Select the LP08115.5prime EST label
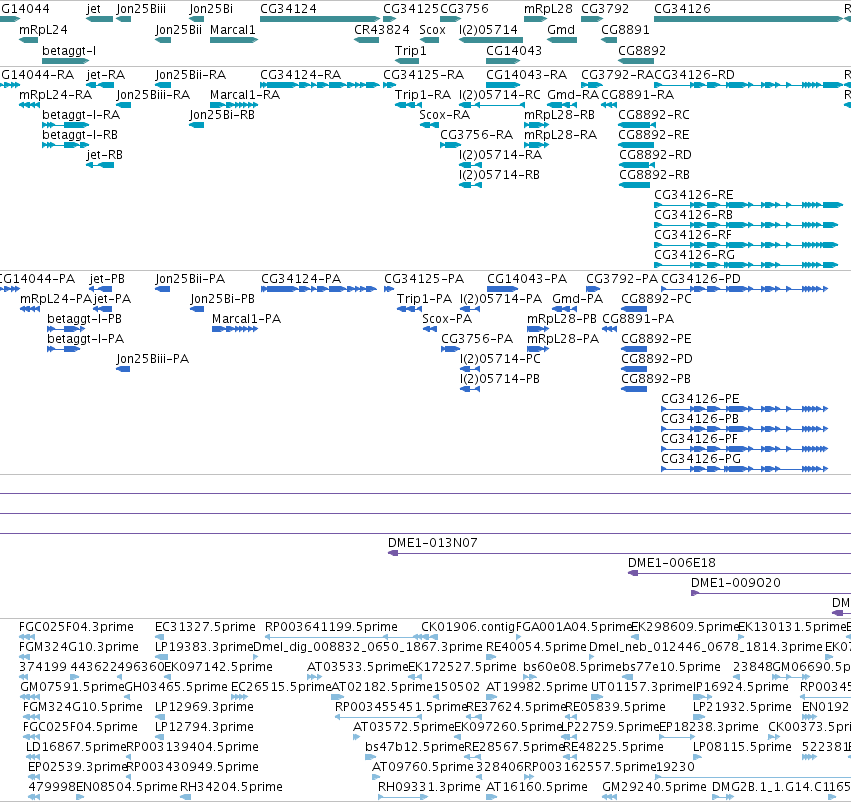The width and height of the screenshot is (851, 802). [742, 747]
